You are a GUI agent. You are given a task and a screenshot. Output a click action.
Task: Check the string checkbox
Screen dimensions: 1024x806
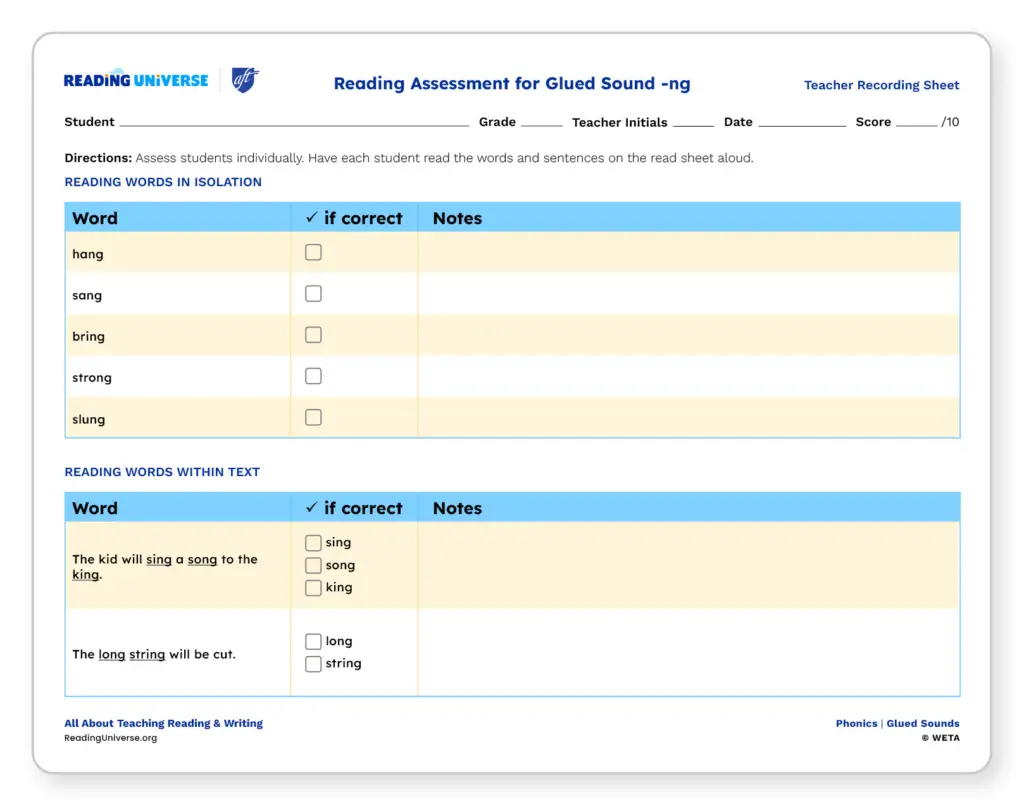pos(313,664)
